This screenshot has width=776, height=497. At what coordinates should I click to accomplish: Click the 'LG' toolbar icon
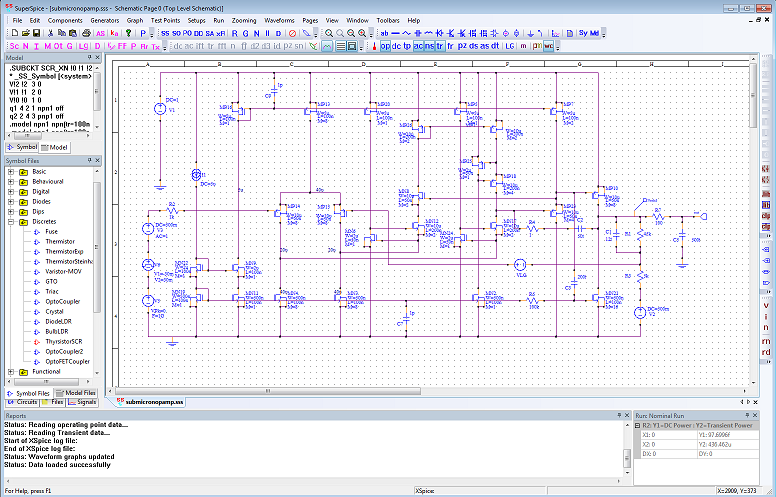[x=510, y=46]
